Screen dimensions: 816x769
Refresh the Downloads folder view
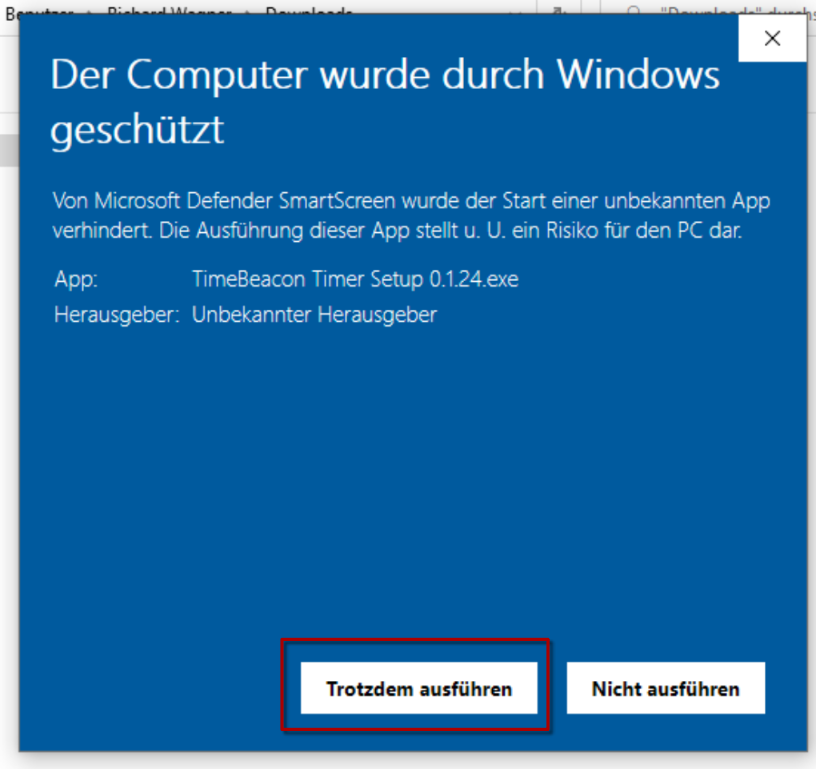tap(559, 10)
